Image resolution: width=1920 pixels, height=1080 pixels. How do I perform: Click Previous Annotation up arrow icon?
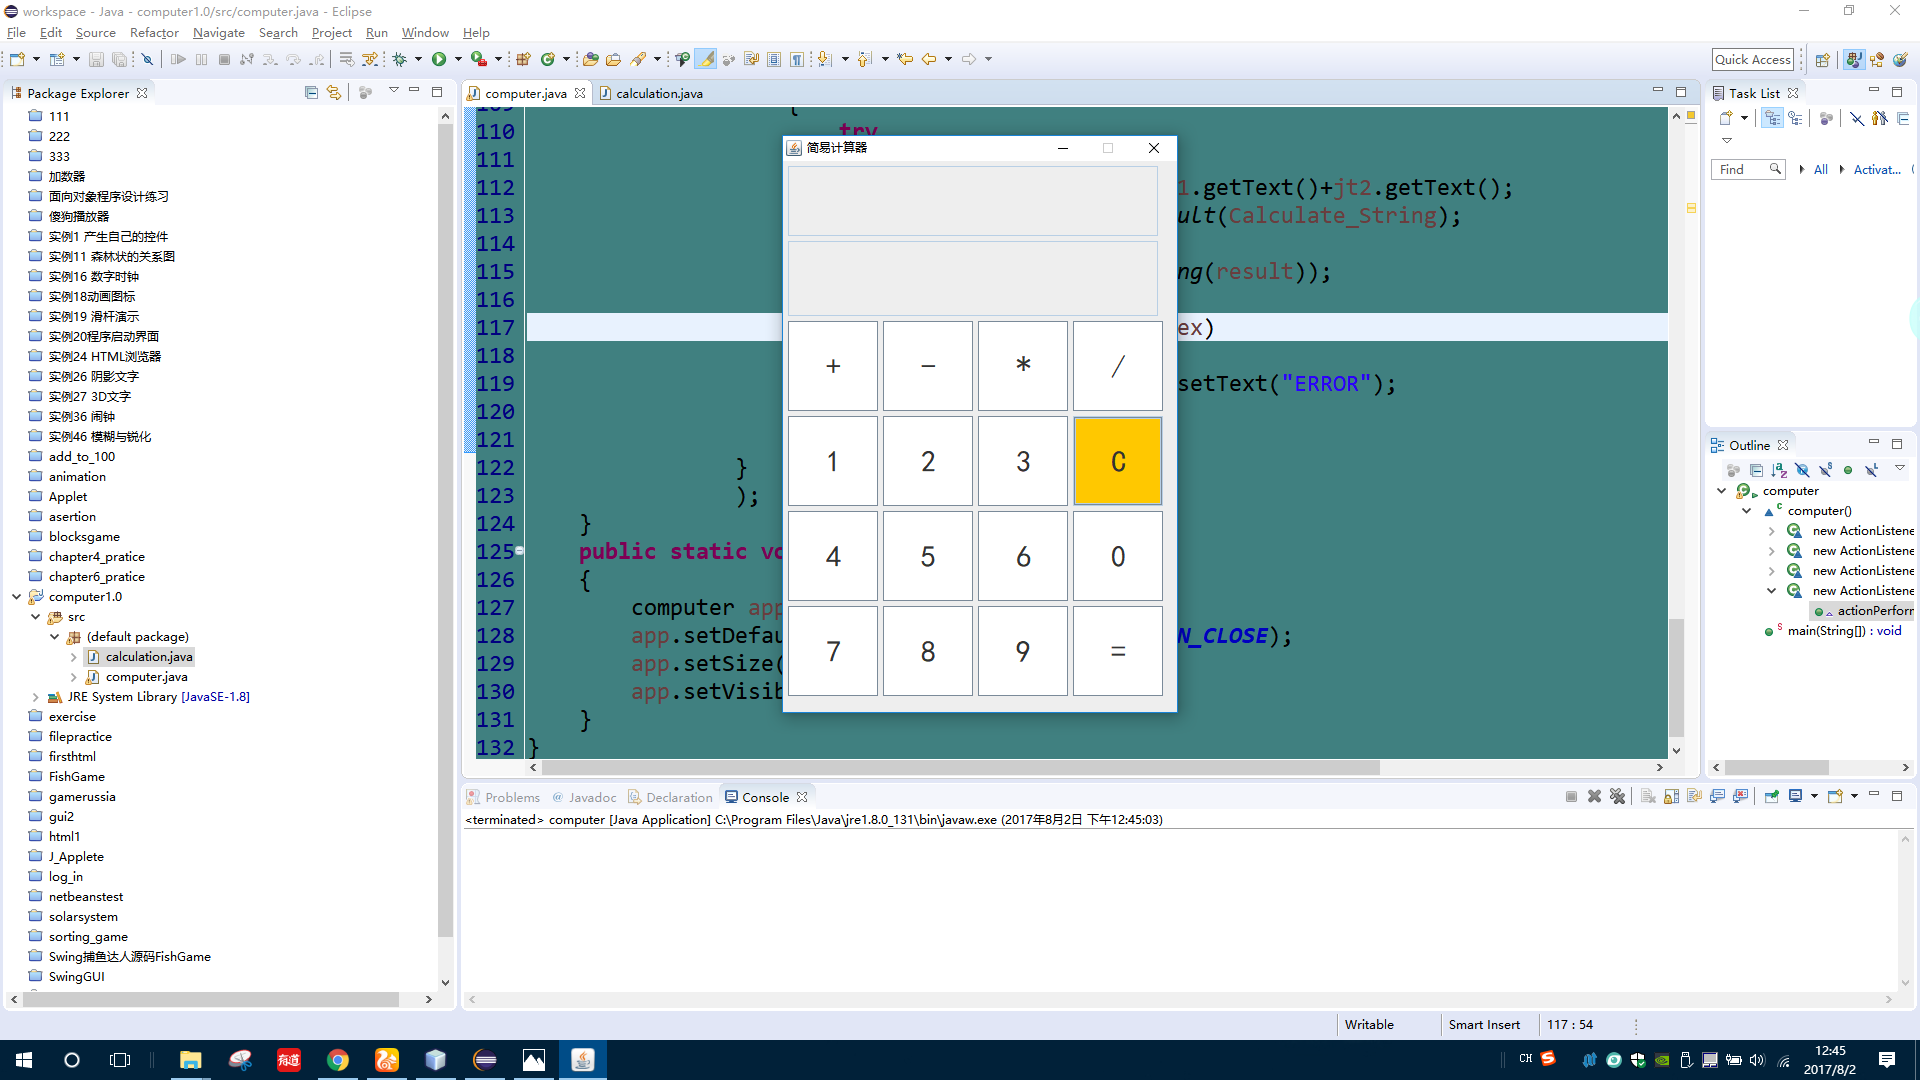[x=865, y=59]
